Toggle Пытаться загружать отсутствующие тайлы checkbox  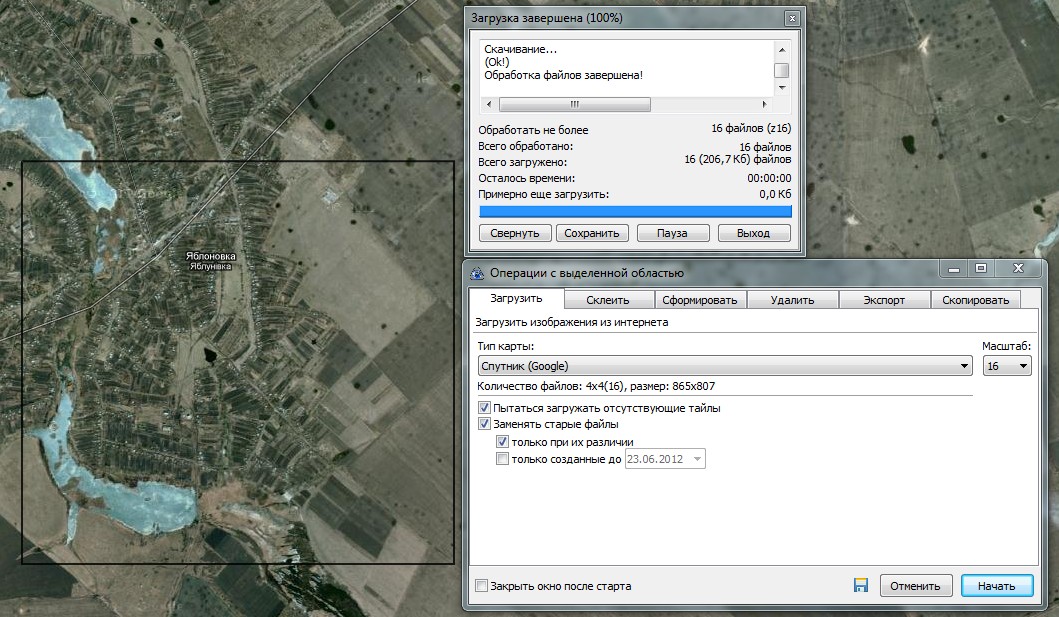tap(485, 408)
